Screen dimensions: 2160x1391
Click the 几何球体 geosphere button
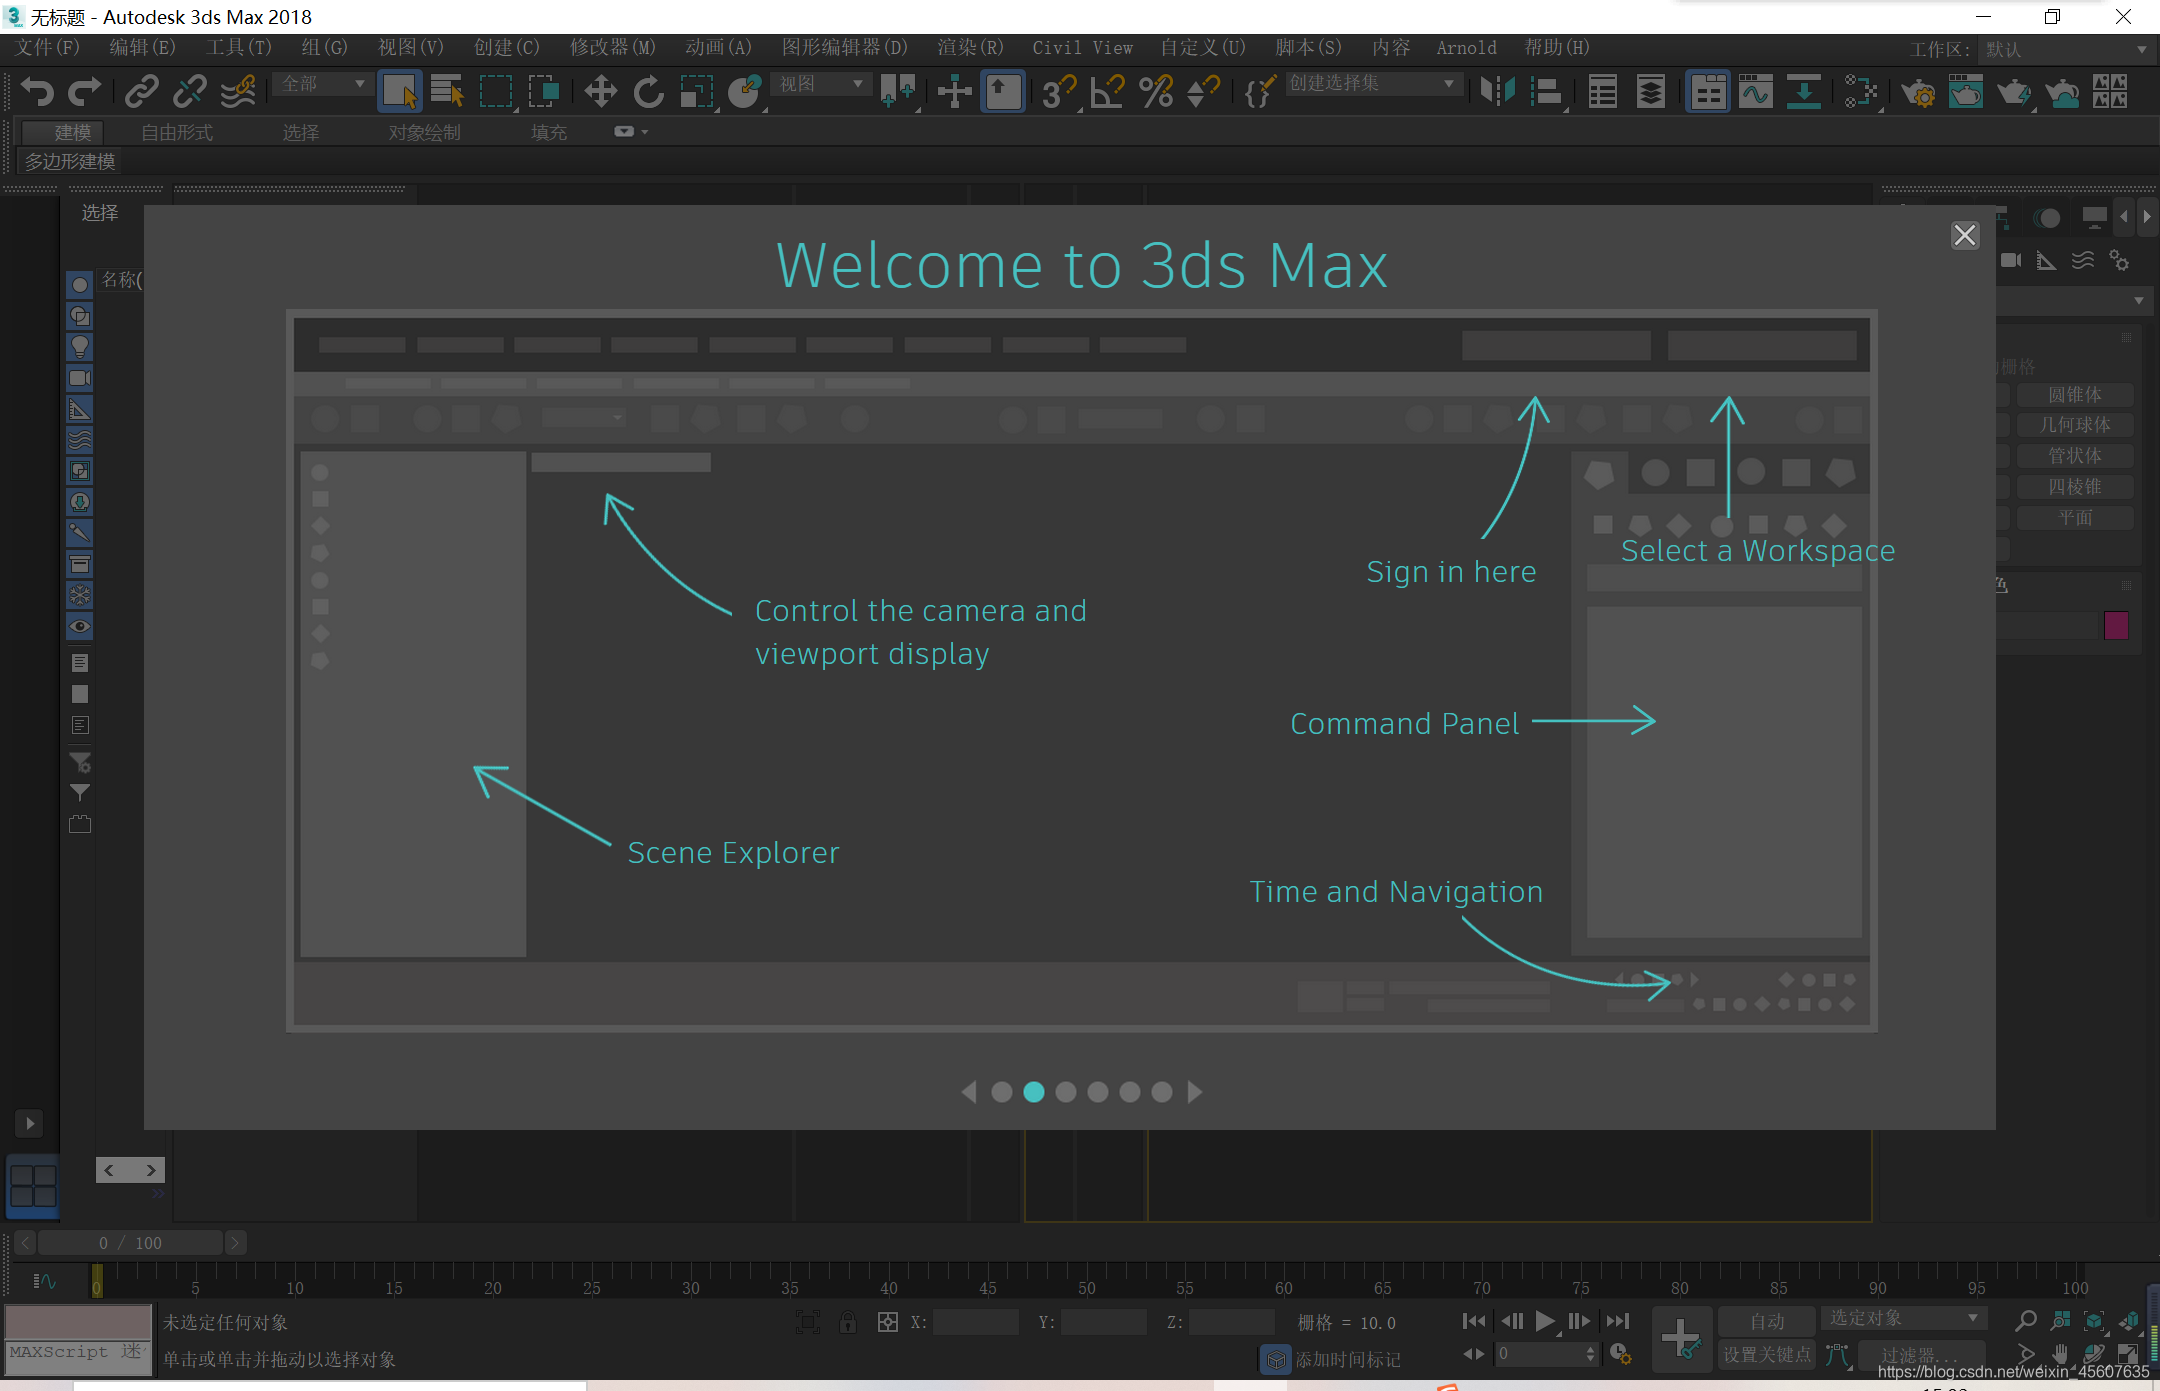point(2075,425)
